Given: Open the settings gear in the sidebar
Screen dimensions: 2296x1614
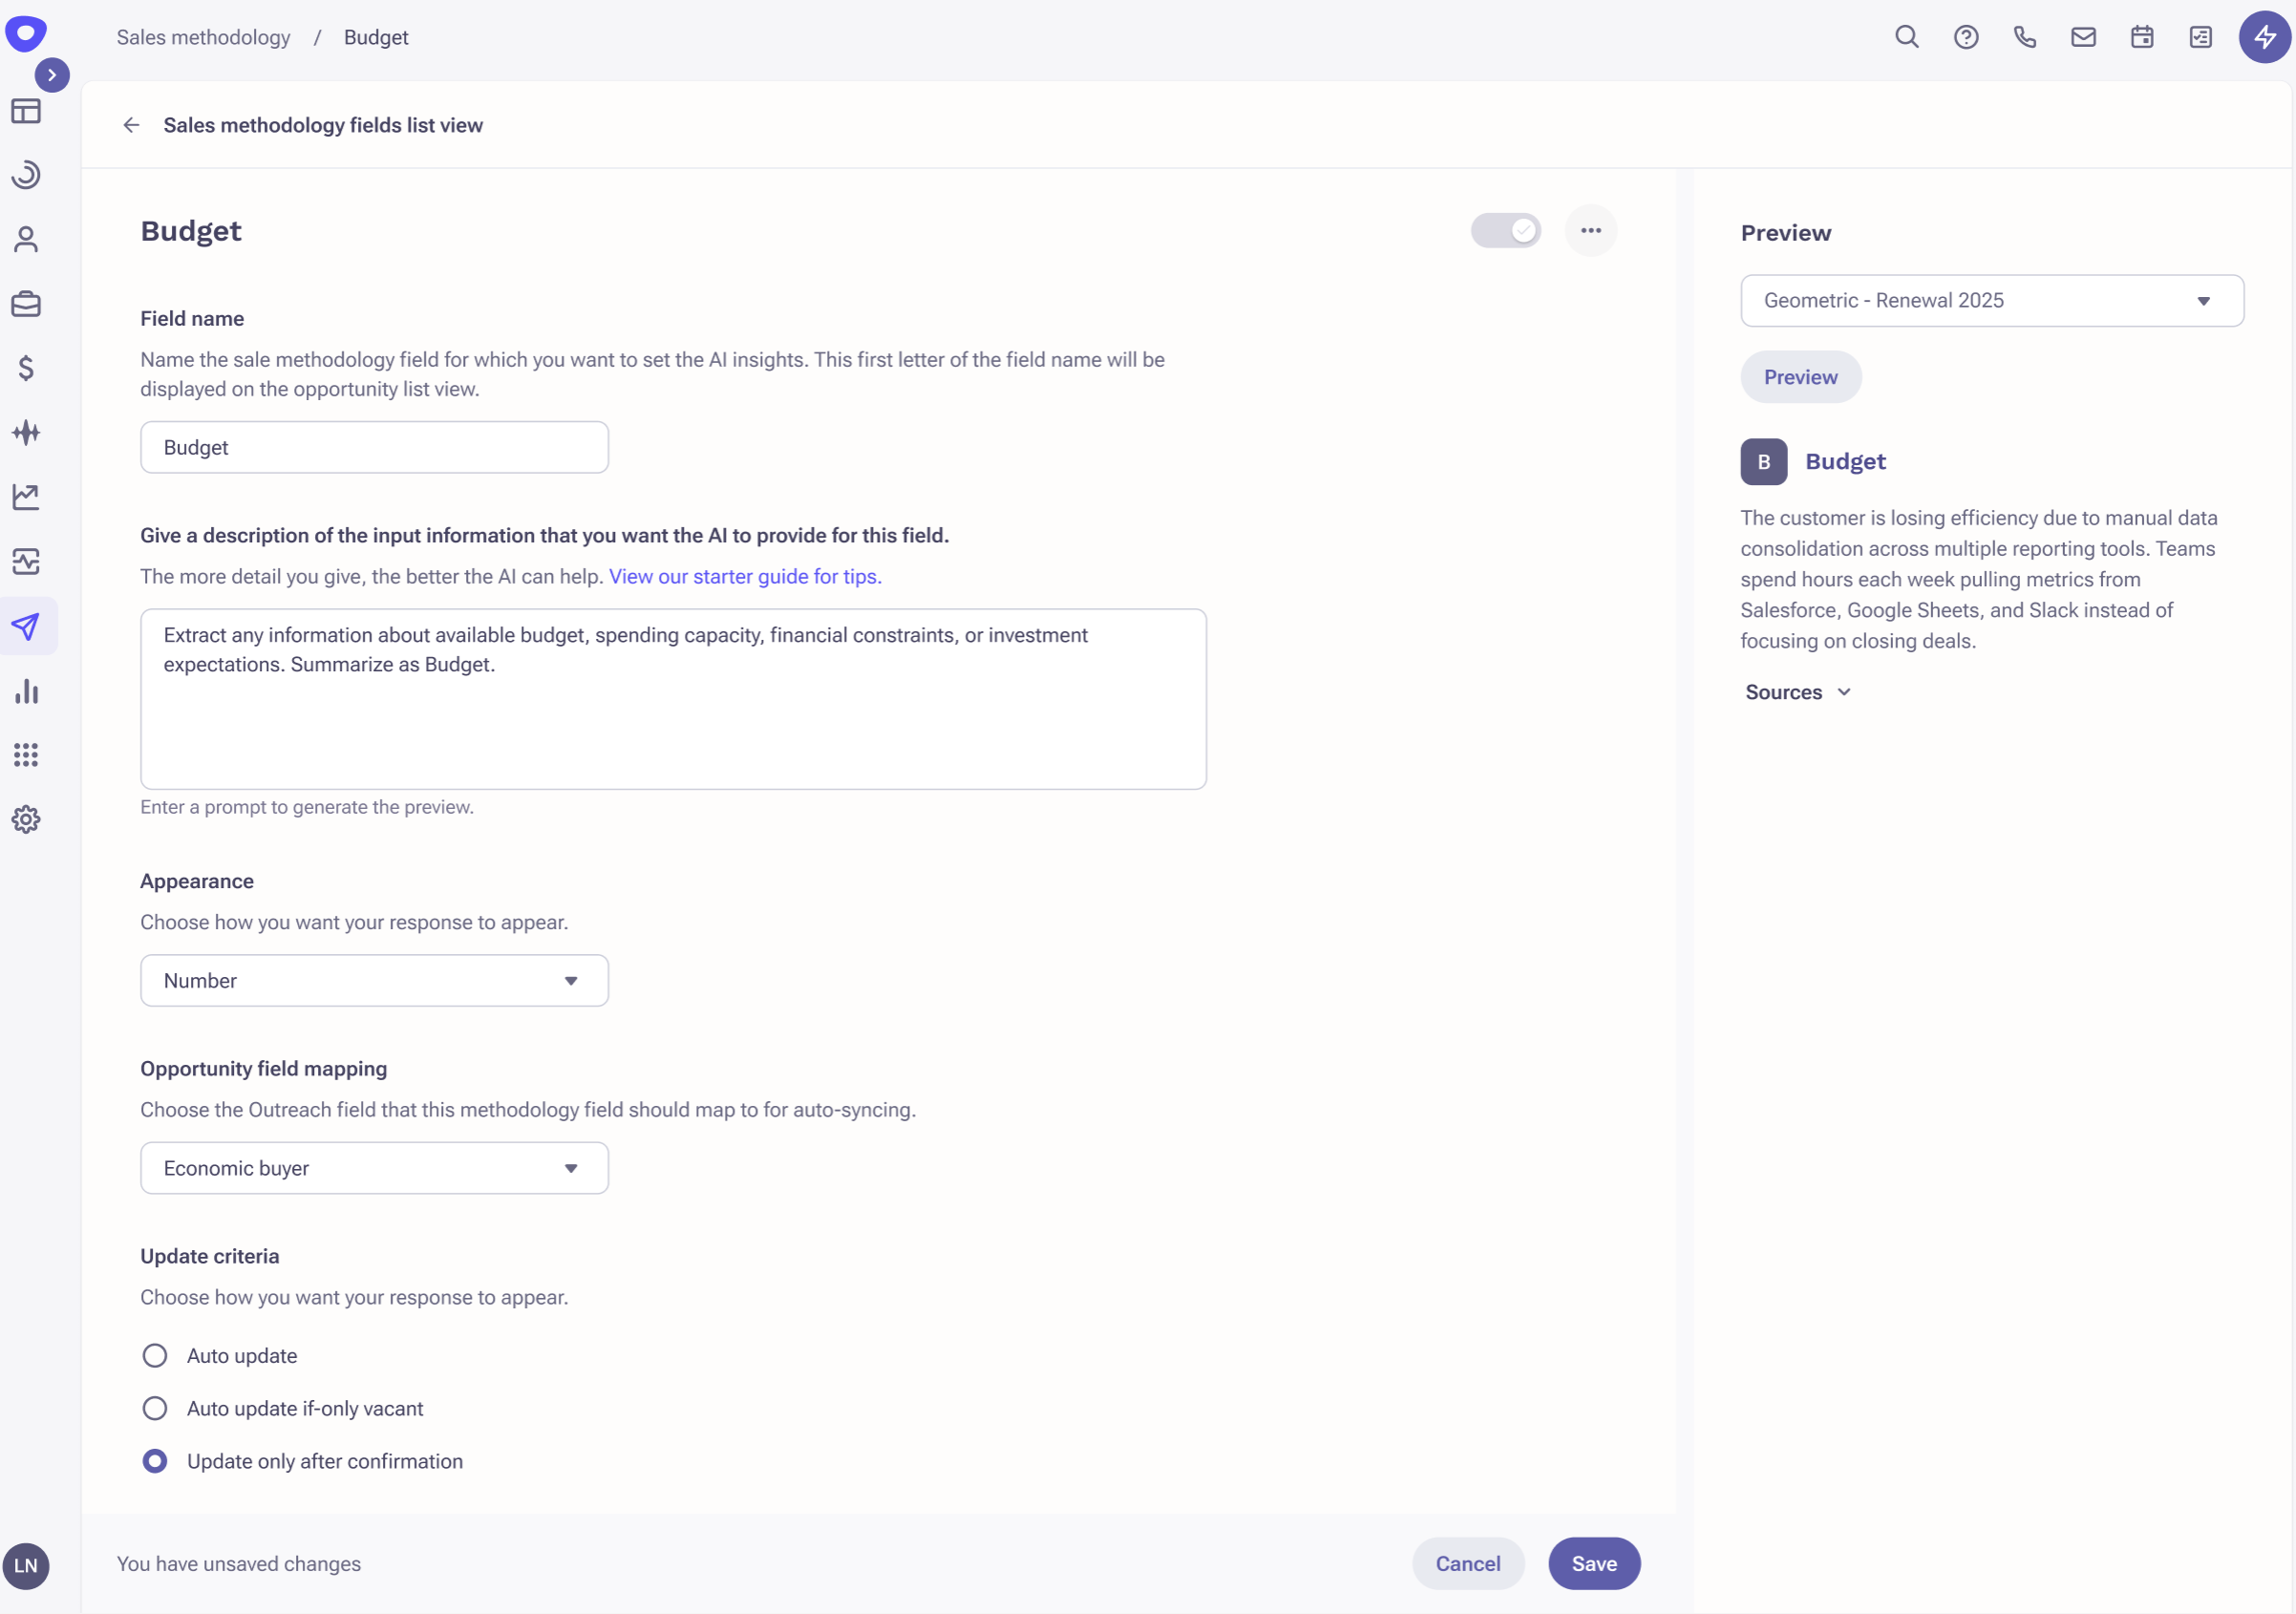Looking at the screenshot, I should click(26, 819).
